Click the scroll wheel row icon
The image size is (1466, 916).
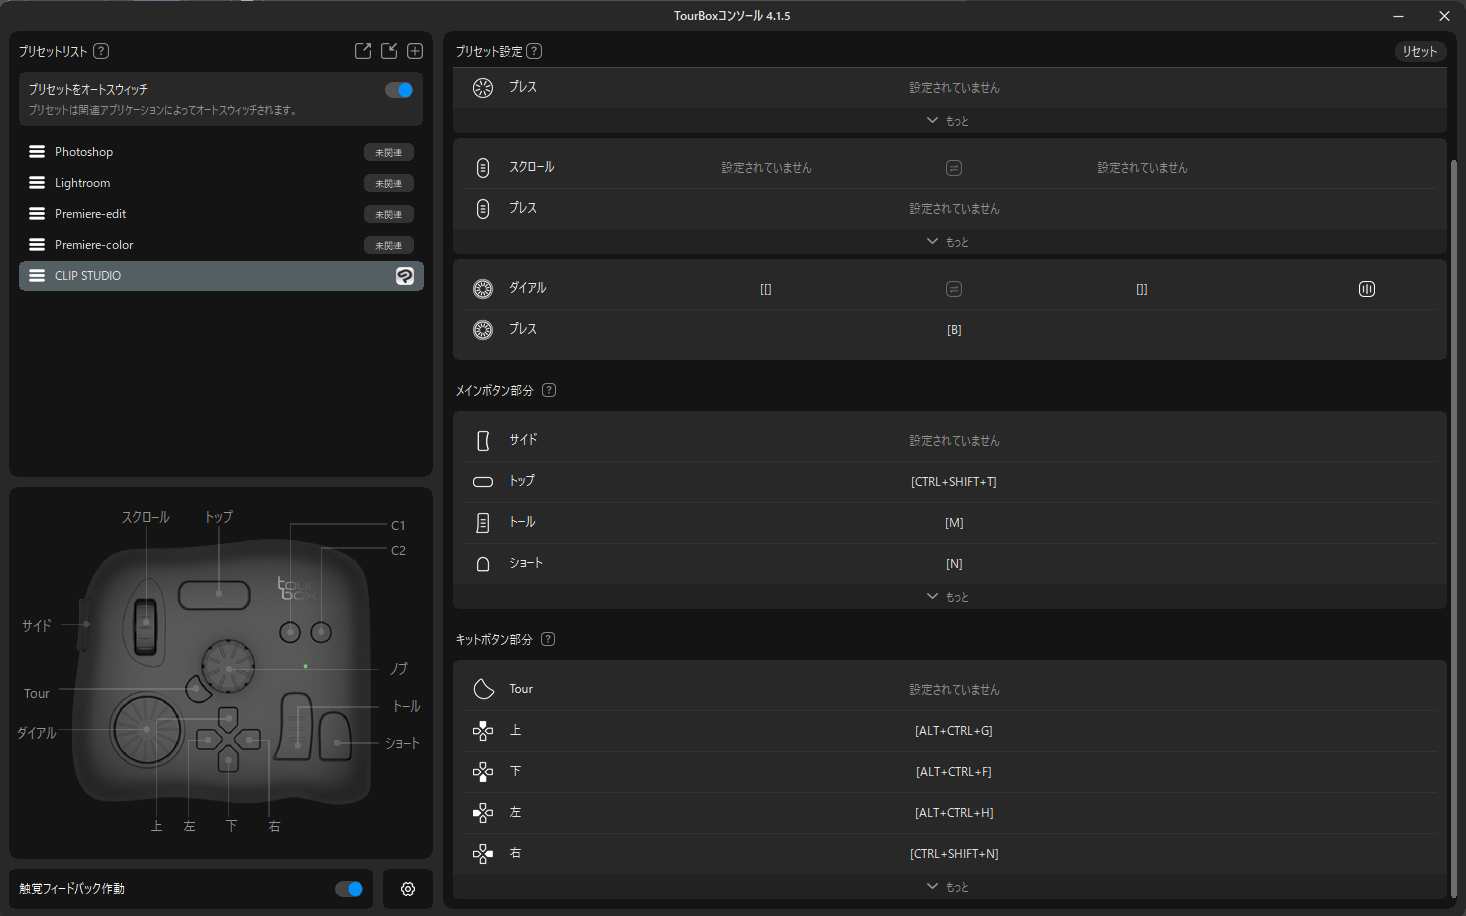click(483, 168)
